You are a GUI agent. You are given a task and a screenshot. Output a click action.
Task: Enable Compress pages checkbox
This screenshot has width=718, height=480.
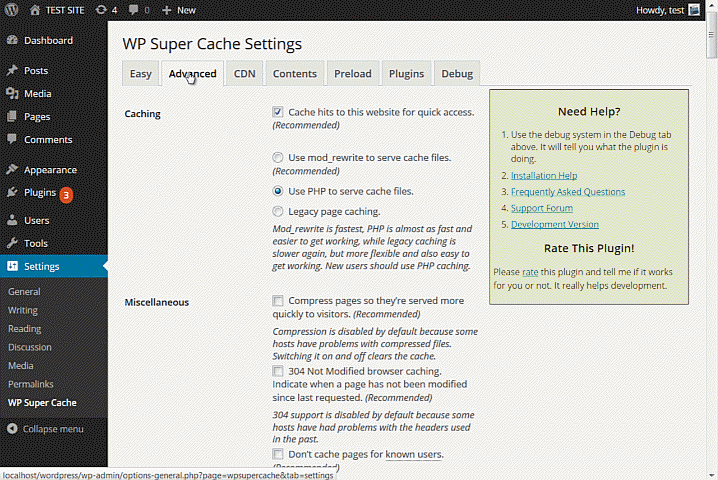(x=277, y=300)
